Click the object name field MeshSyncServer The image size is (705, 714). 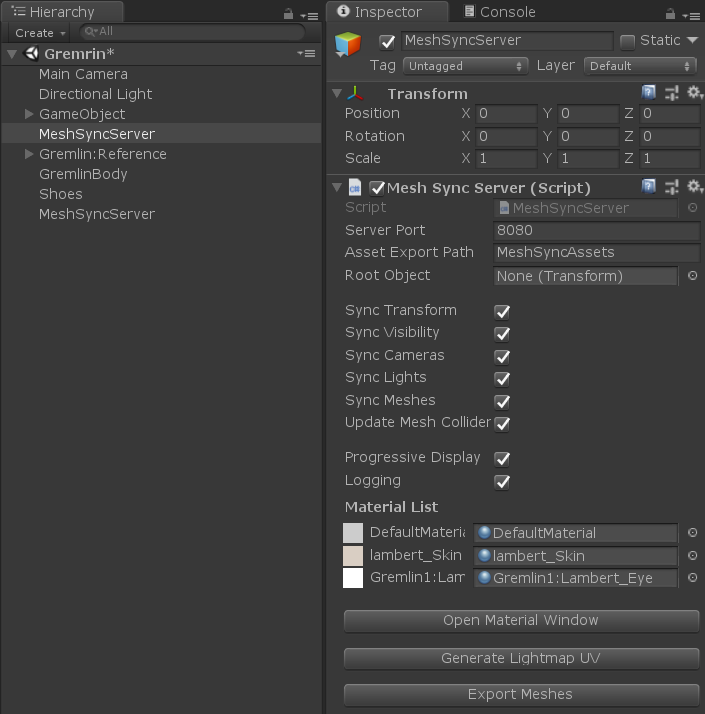coord(507,41)
